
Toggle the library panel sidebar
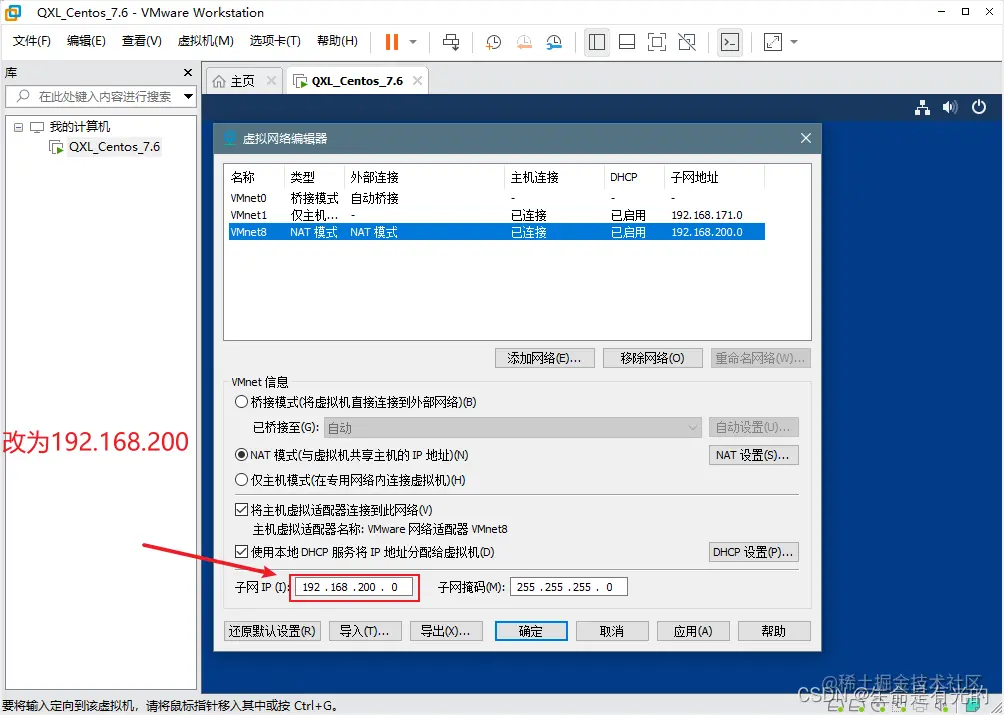[596, 42]
